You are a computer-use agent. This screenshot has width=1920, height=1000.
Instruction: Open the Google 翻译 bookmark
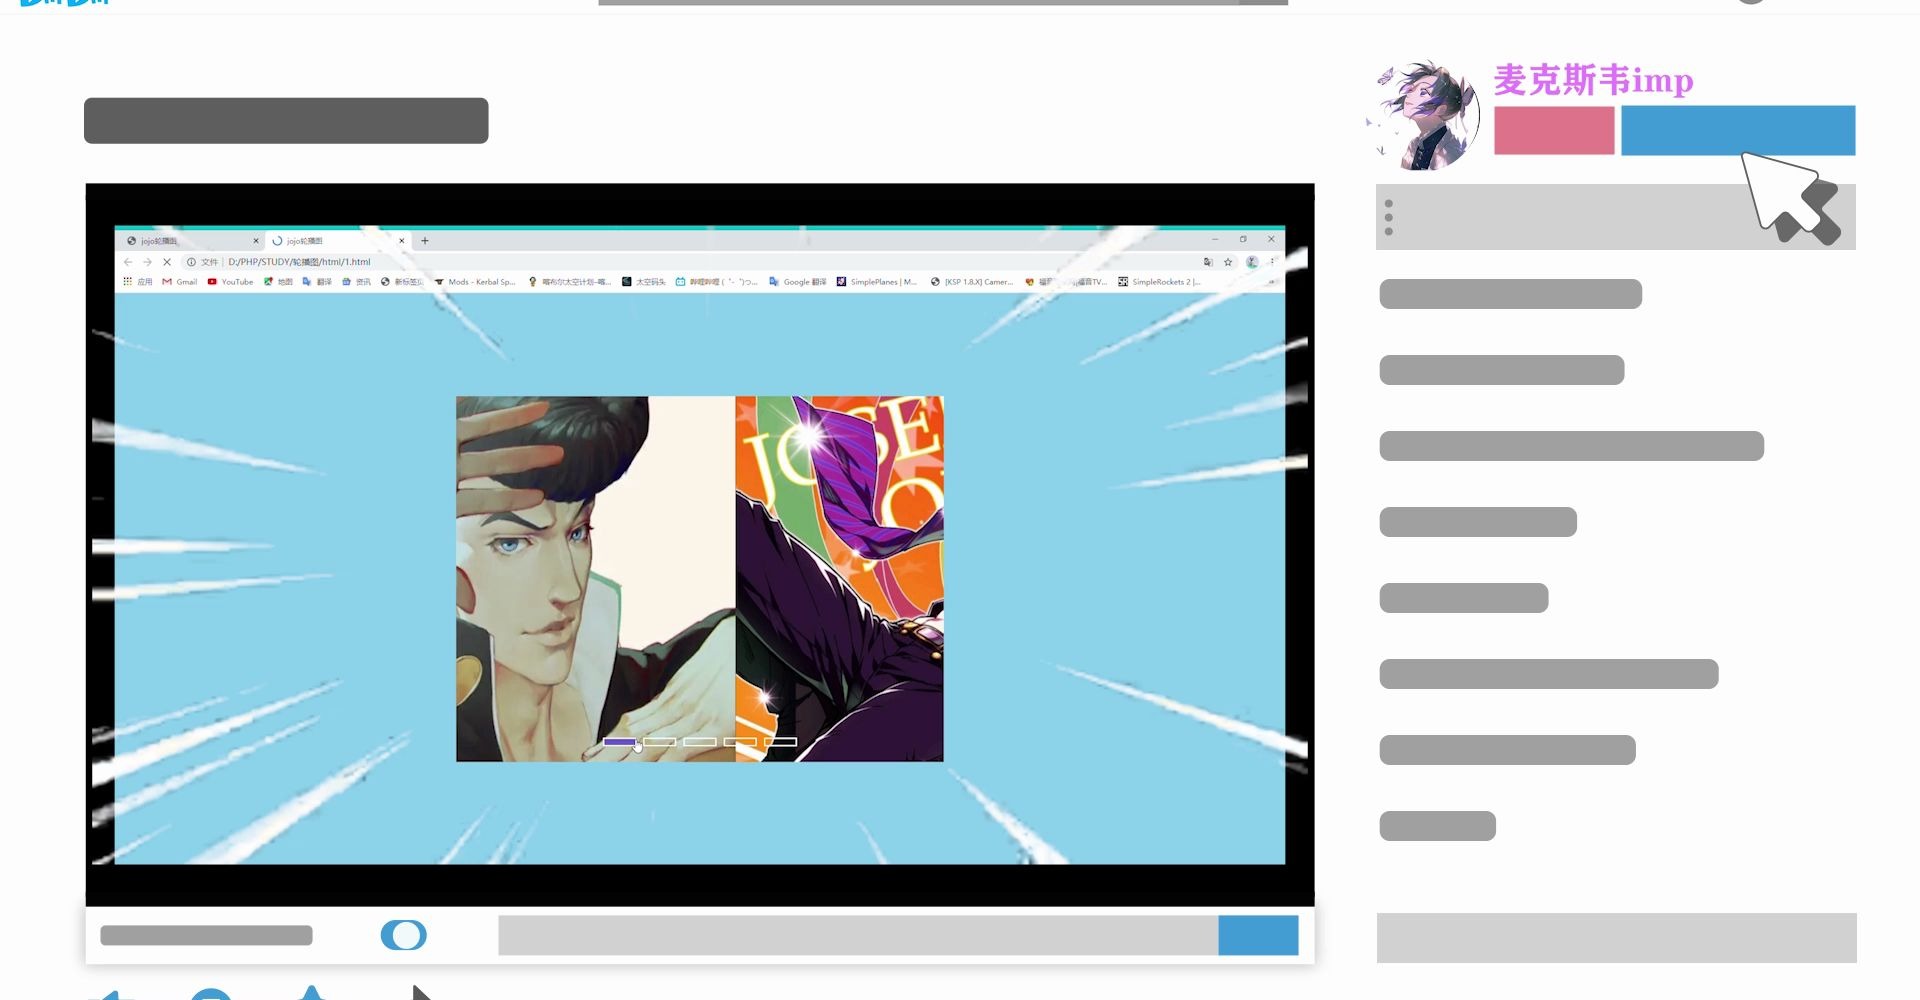(x=798, y=282)
